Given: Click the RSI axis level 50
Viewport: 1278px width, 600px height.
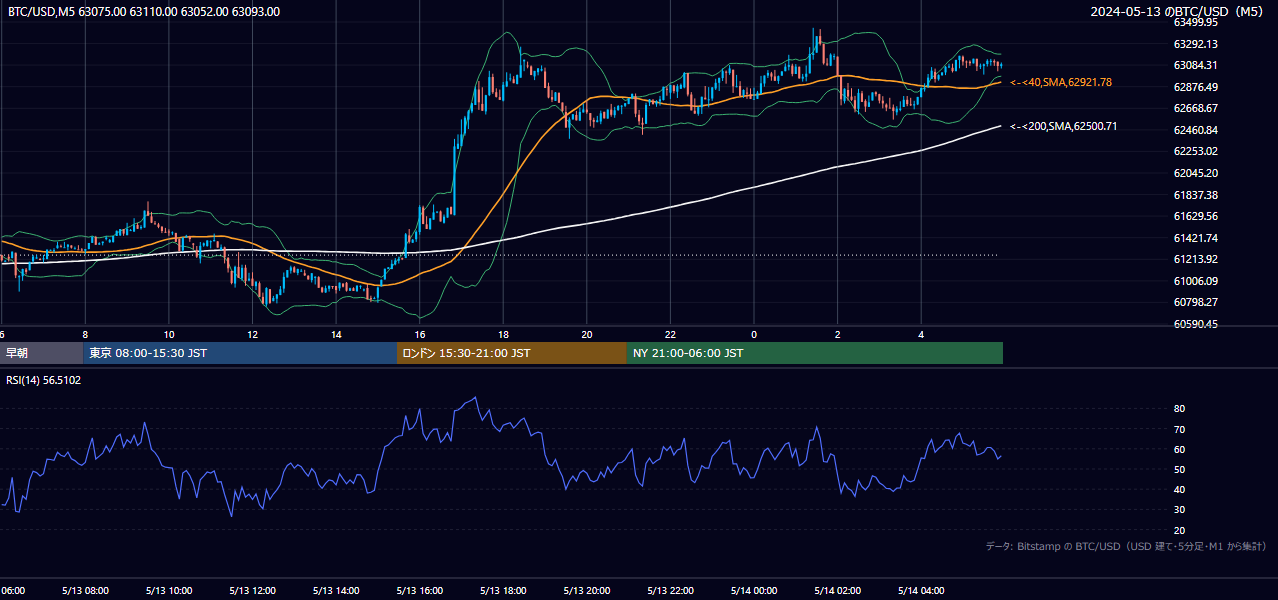Looking at the screenshot, I should pos(1179,469).
